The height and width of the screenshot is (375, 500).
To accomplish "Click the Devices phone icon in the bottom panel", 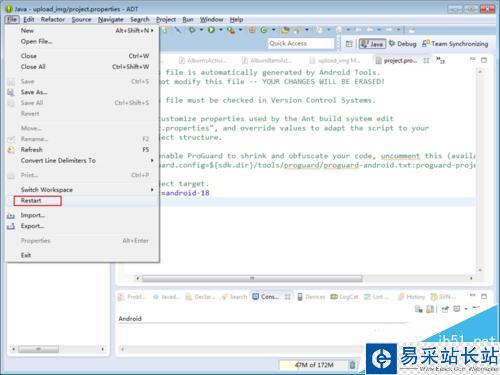I will [300, 297].
